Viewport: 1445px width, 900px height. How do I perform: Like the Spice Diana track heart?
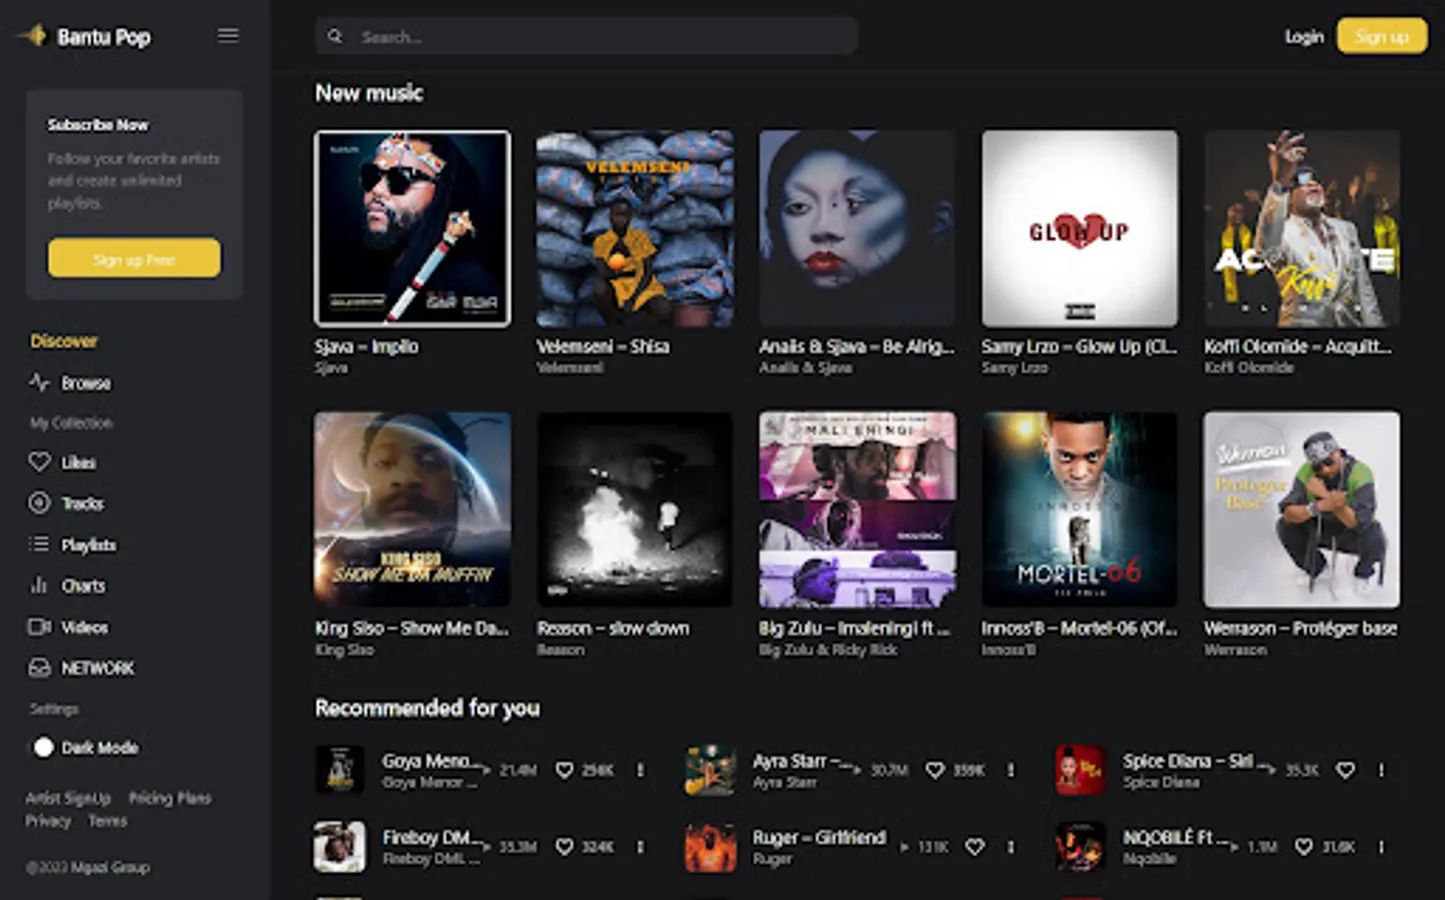1346,770
